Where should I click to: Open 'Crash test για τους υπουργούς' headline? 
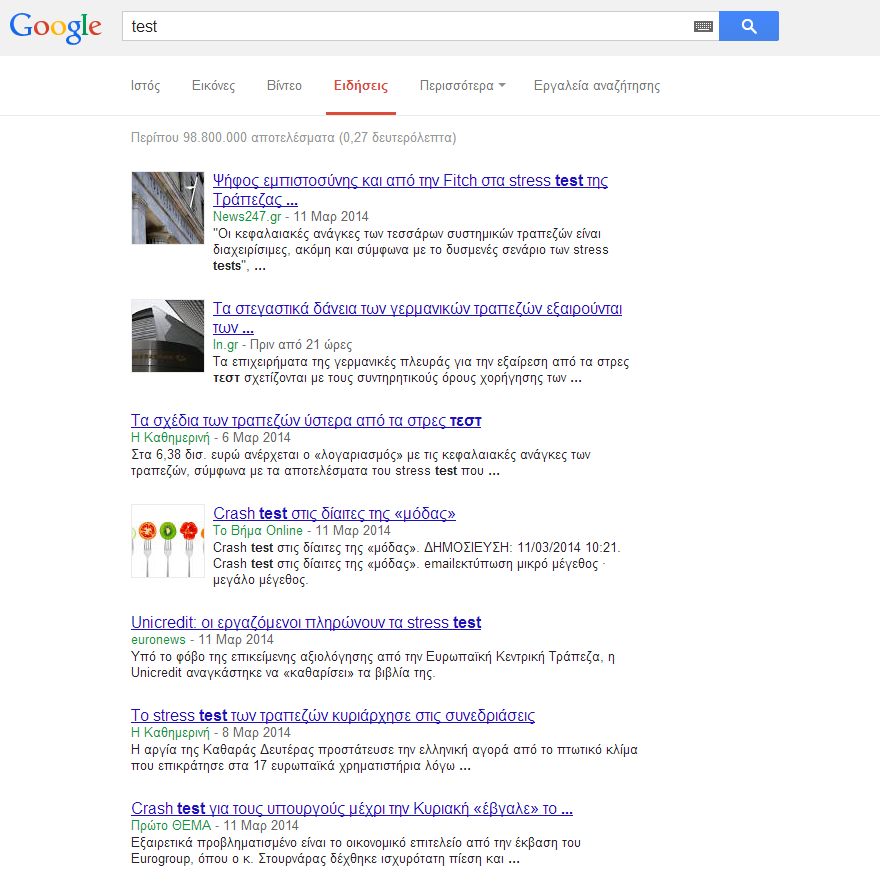click(352, 808)
